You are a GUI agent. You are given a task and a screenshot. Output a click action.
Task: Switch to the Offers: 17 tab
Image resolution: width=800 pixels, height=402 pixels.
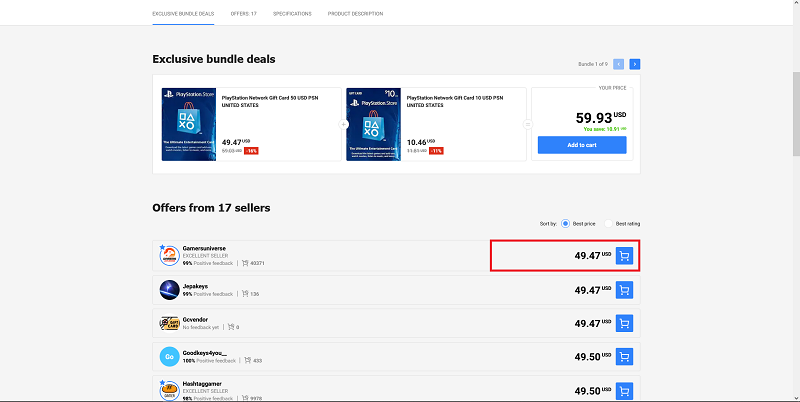245,13
